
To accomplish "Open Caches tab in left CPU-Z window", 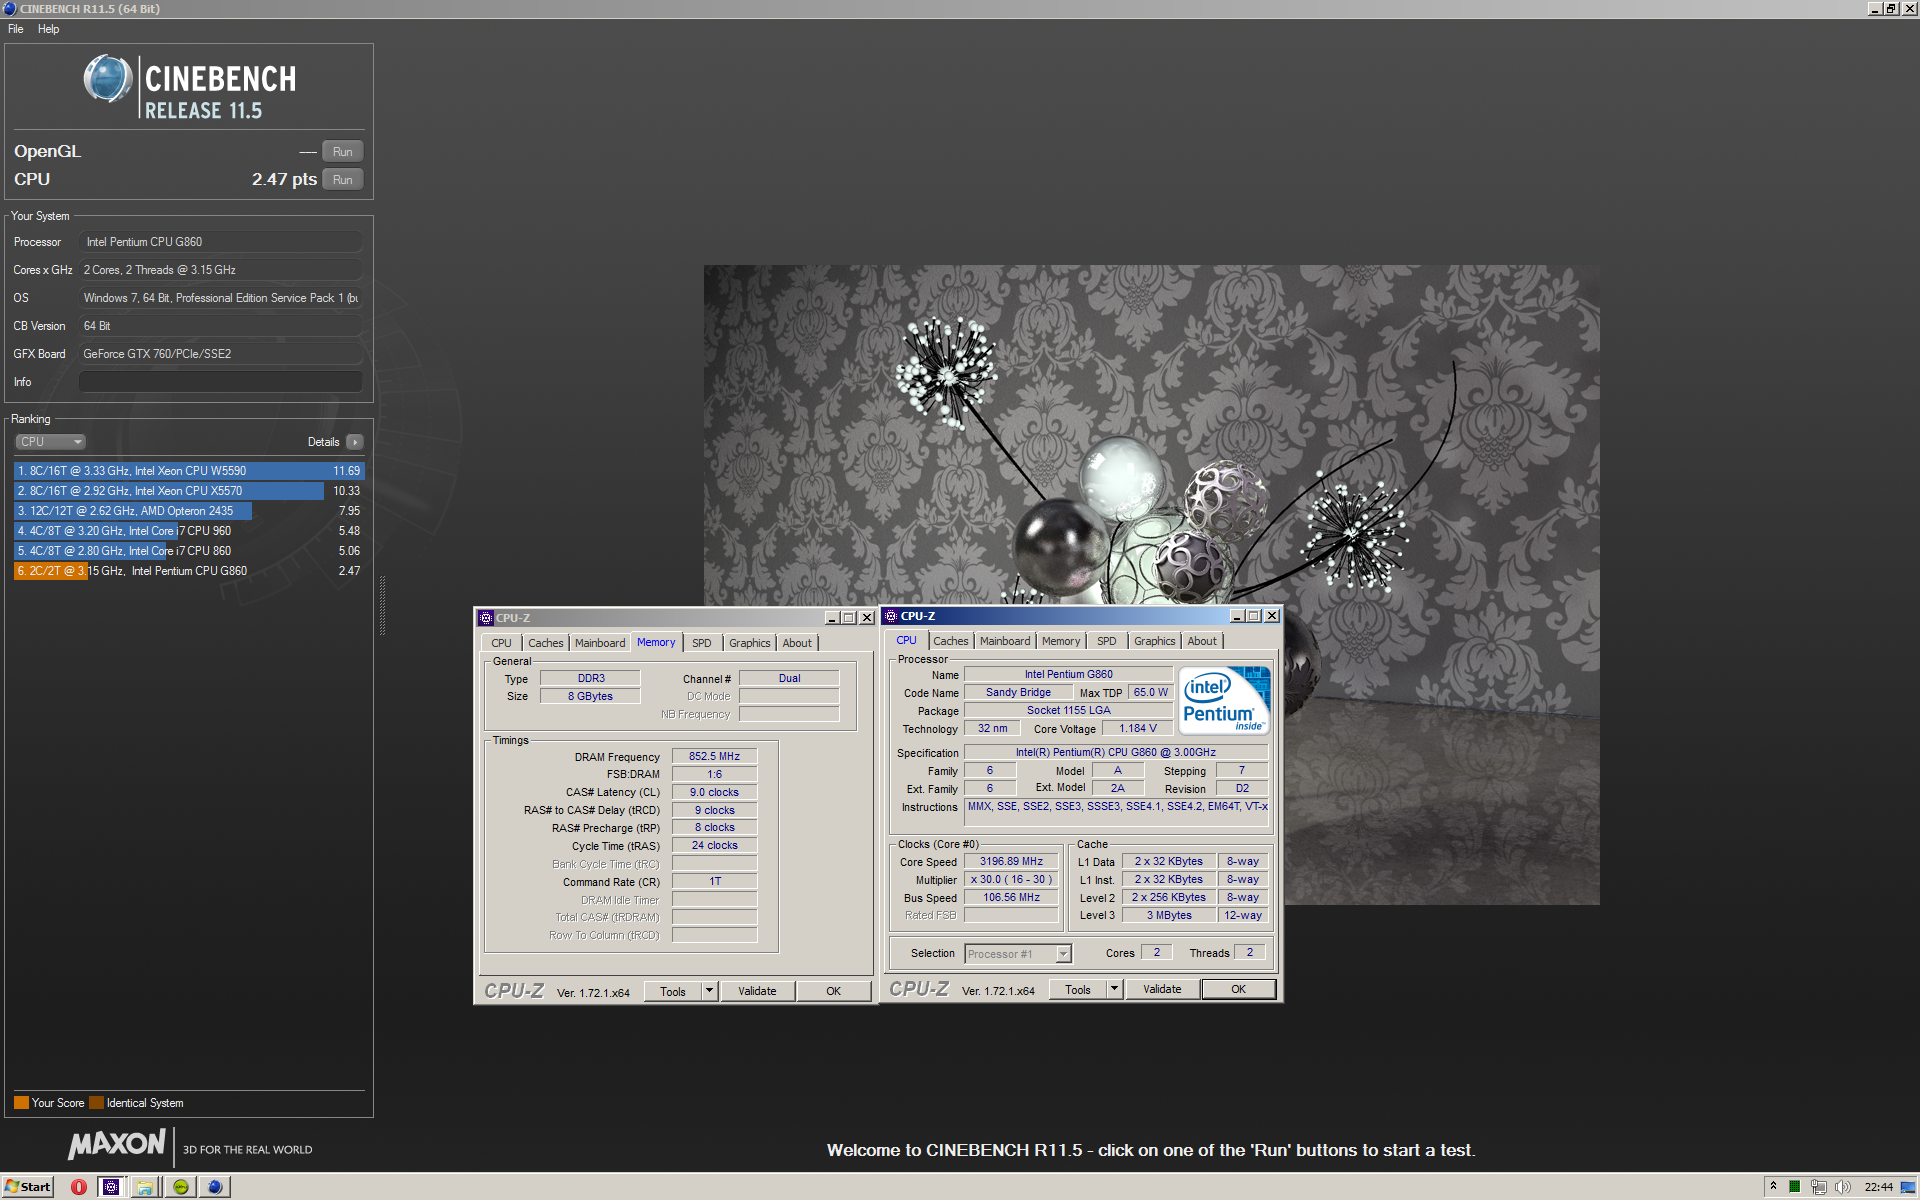I will pos(546,643).
